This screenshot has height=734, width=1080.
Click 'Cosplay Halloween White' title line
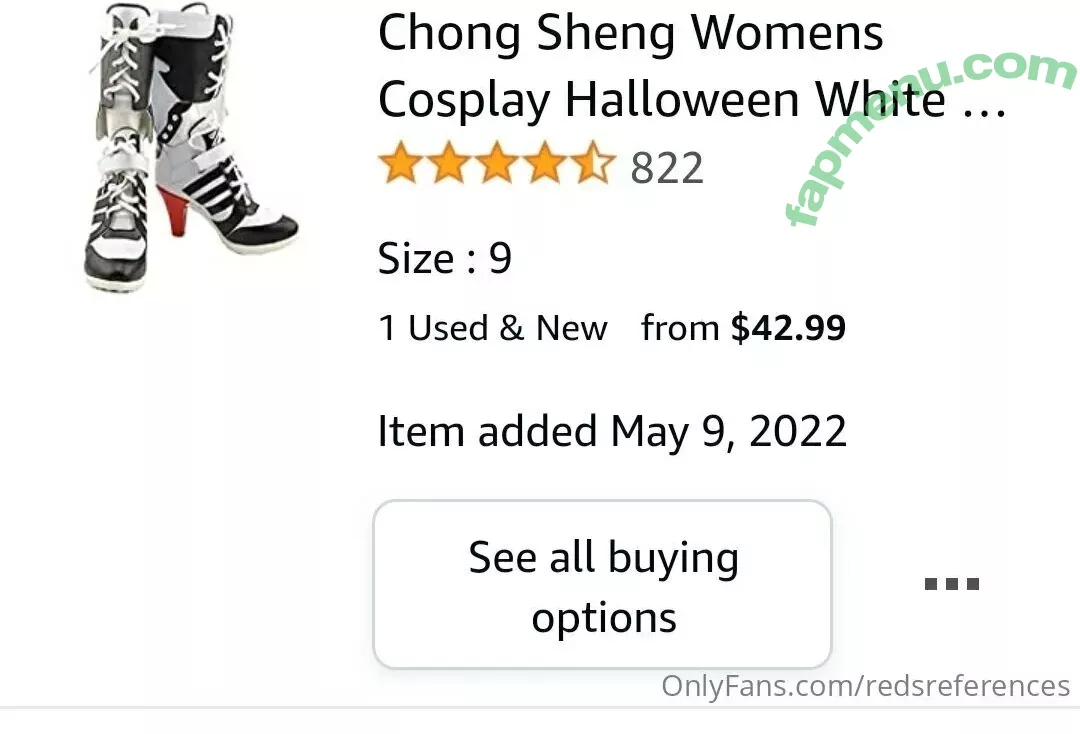[661, 99]
